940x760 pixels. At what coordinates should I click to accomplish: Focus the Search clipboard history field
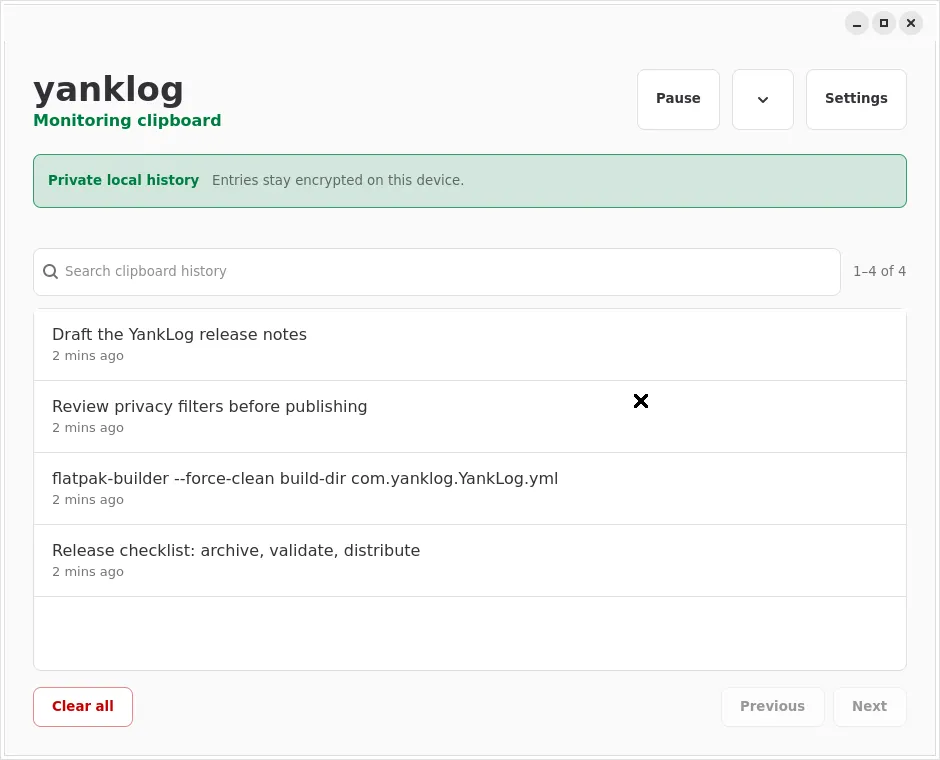pyautogui.click(x=436, y=272)
